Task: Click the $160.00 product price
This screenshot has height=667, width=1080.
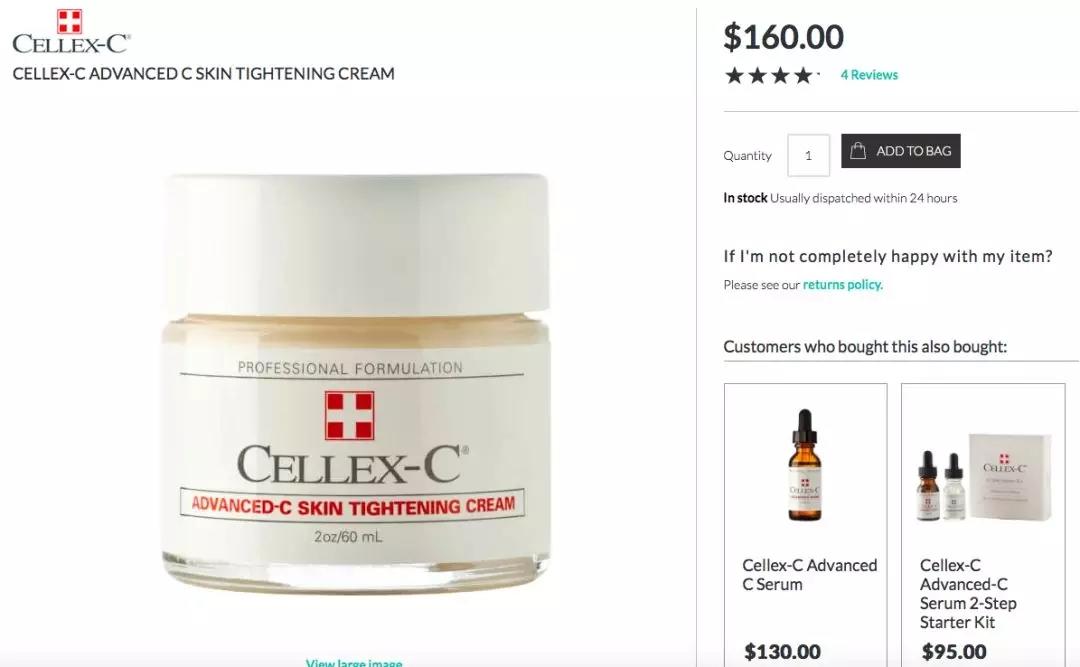Action: [x=783, y=37]
